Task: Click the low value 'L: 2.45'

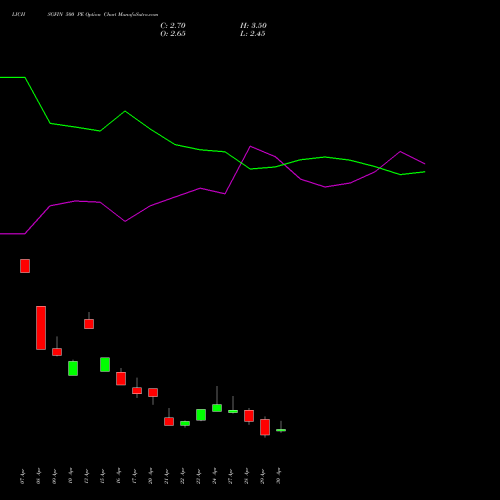Action: click(x=253, y=34)
